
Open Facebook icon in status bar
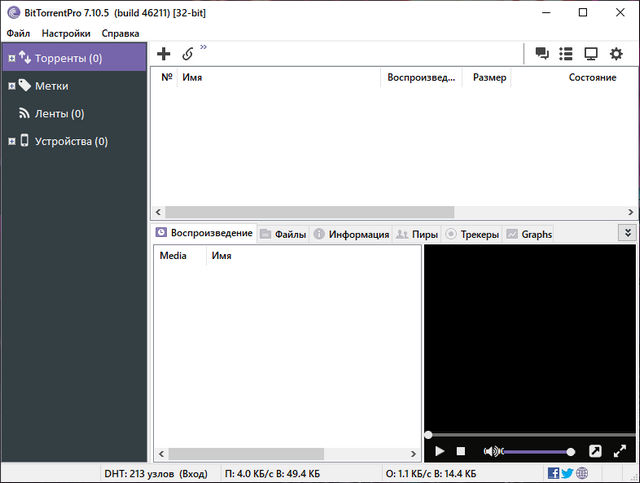[x=553, y=473]
